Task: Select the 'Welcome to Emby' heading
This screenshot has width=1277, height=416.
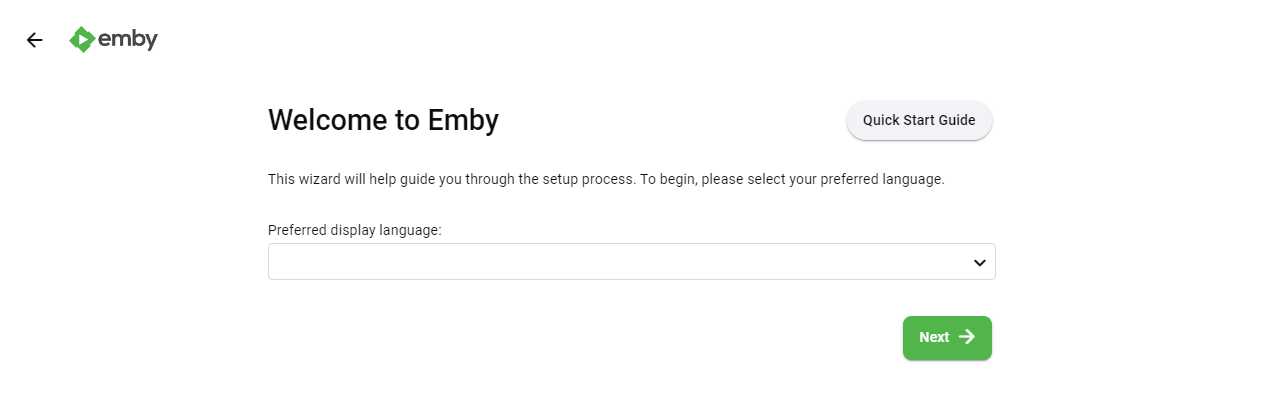Action: coord(383,121)
